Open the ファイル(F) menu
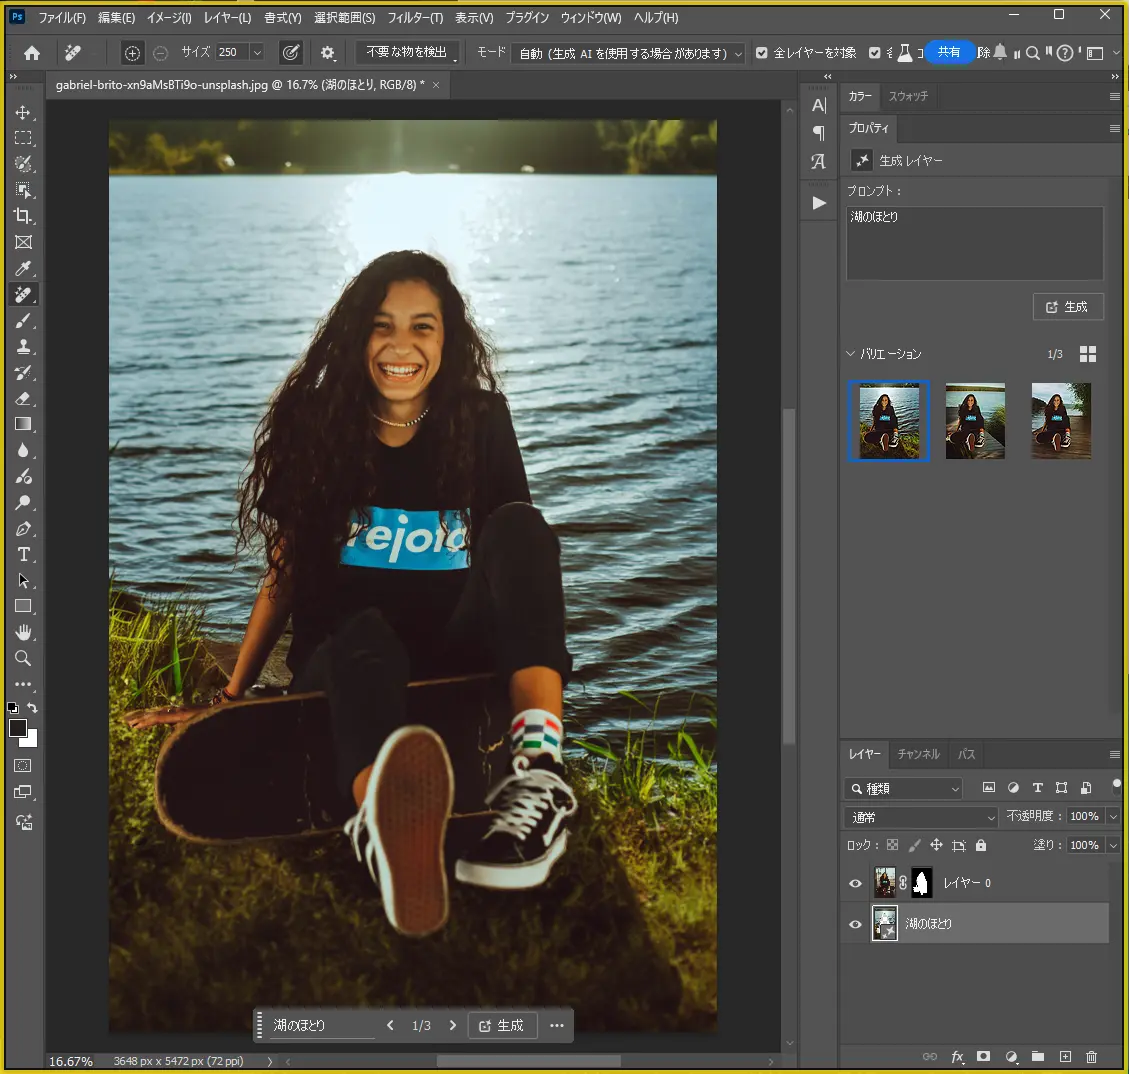1129x1074 pixels. [62, 17]
